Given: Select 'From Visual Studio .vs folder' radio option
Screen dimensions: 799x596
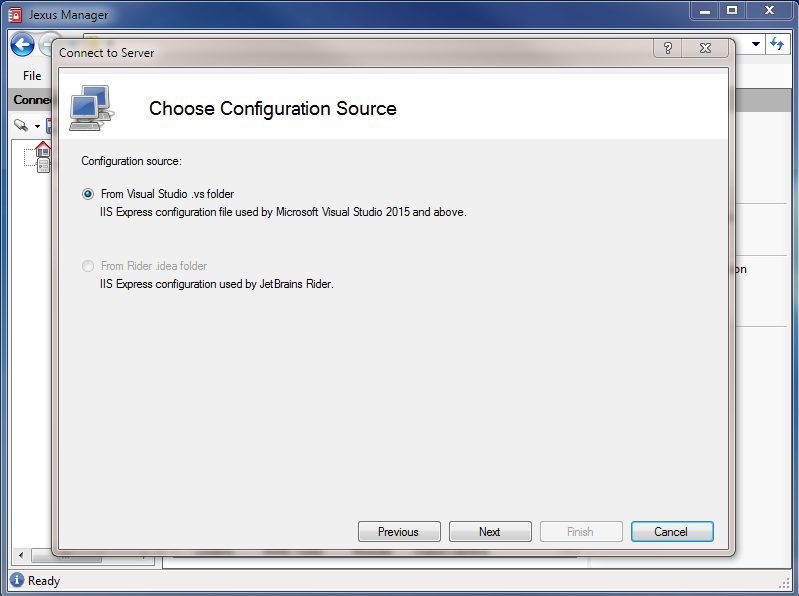Looking at the screenshot, I should click(x=88, y=194).
